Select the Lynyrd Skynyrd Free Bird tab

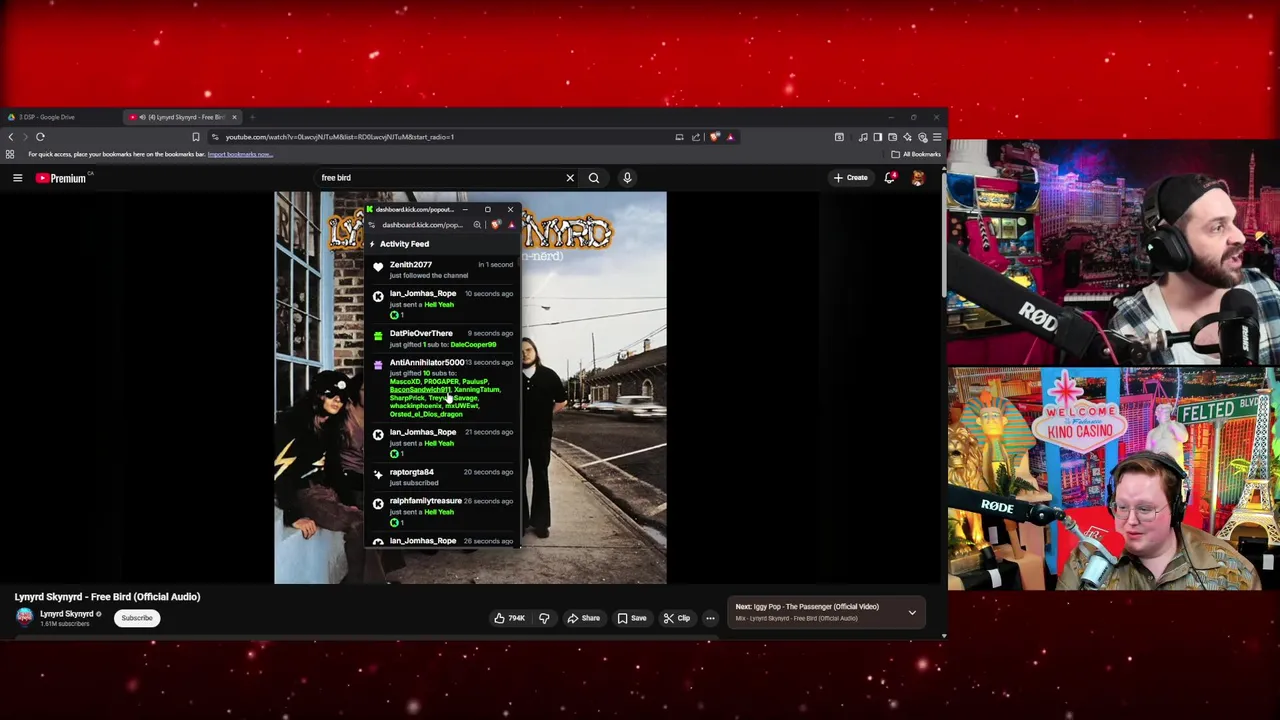[184, 117]
